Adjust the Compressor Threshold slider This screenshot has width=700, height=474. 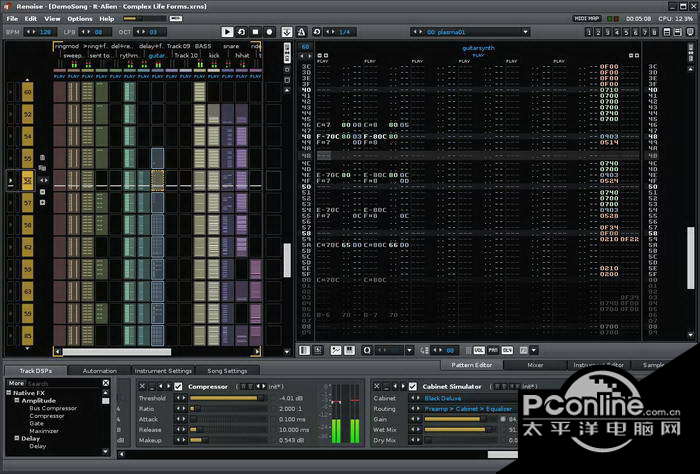tap(228, 398)
